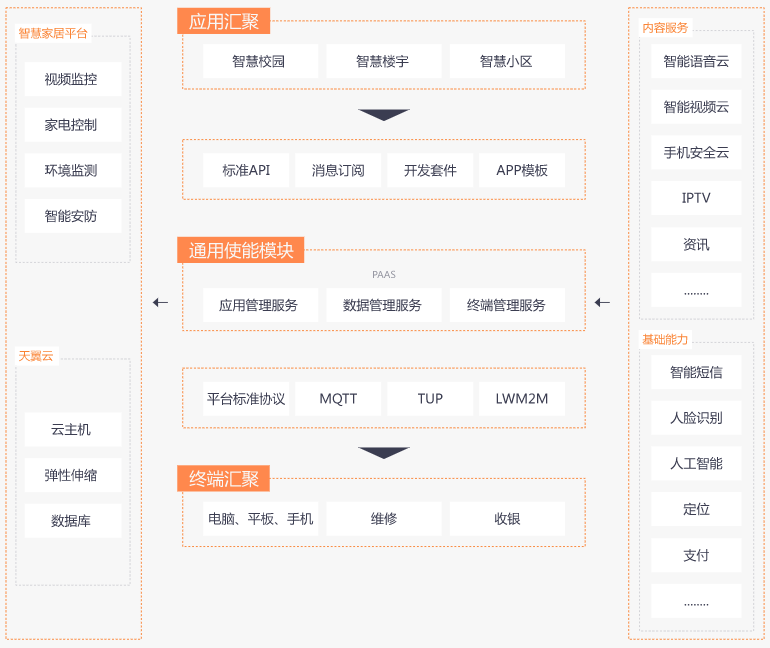Select the 智慧校园 box
The width and height of the screenshot is (770, 648).
coord(260,61)
